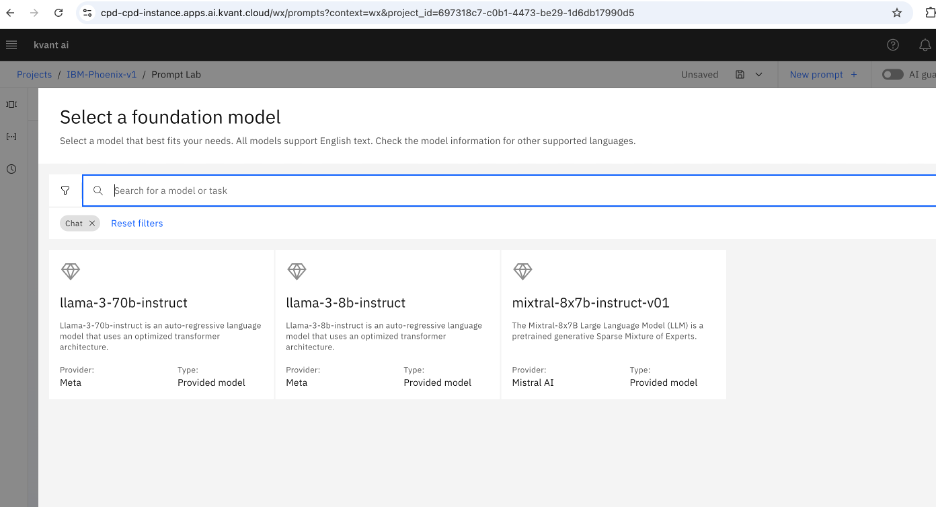Viewport: 936px width, 508px height.
Task: Choose the mixtral-8x7b-instruct-v01 model card
Action: (613, 325)
